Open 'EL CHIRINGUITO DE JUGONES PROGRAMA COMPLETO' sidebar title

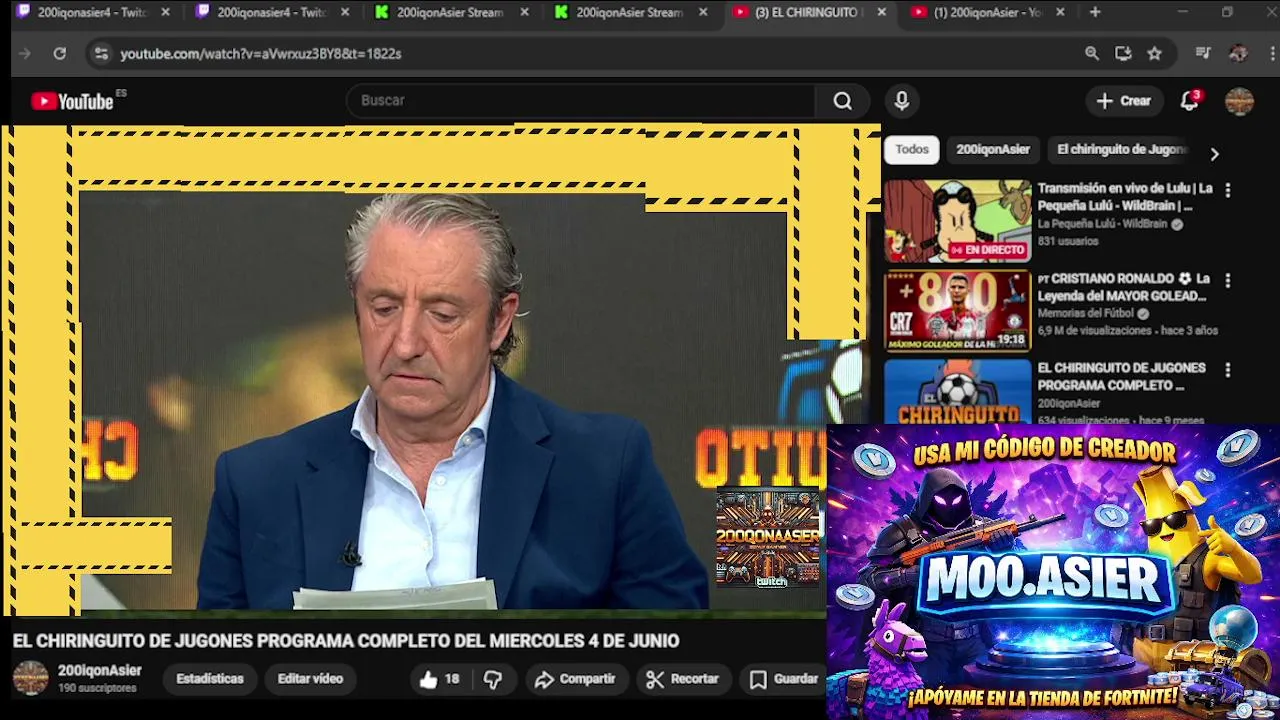[x=1121, y=377]
